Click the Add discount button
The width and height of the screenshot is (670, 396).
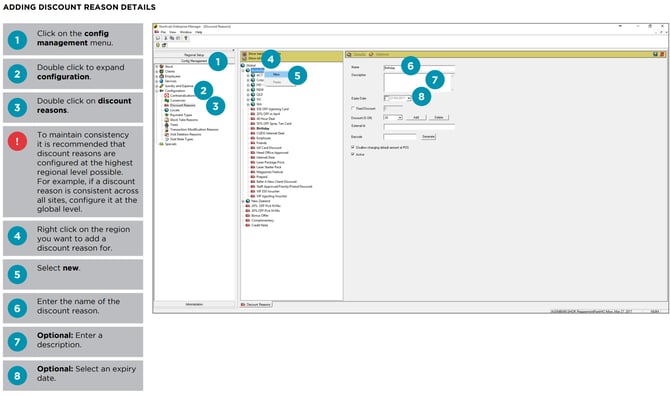416,117
